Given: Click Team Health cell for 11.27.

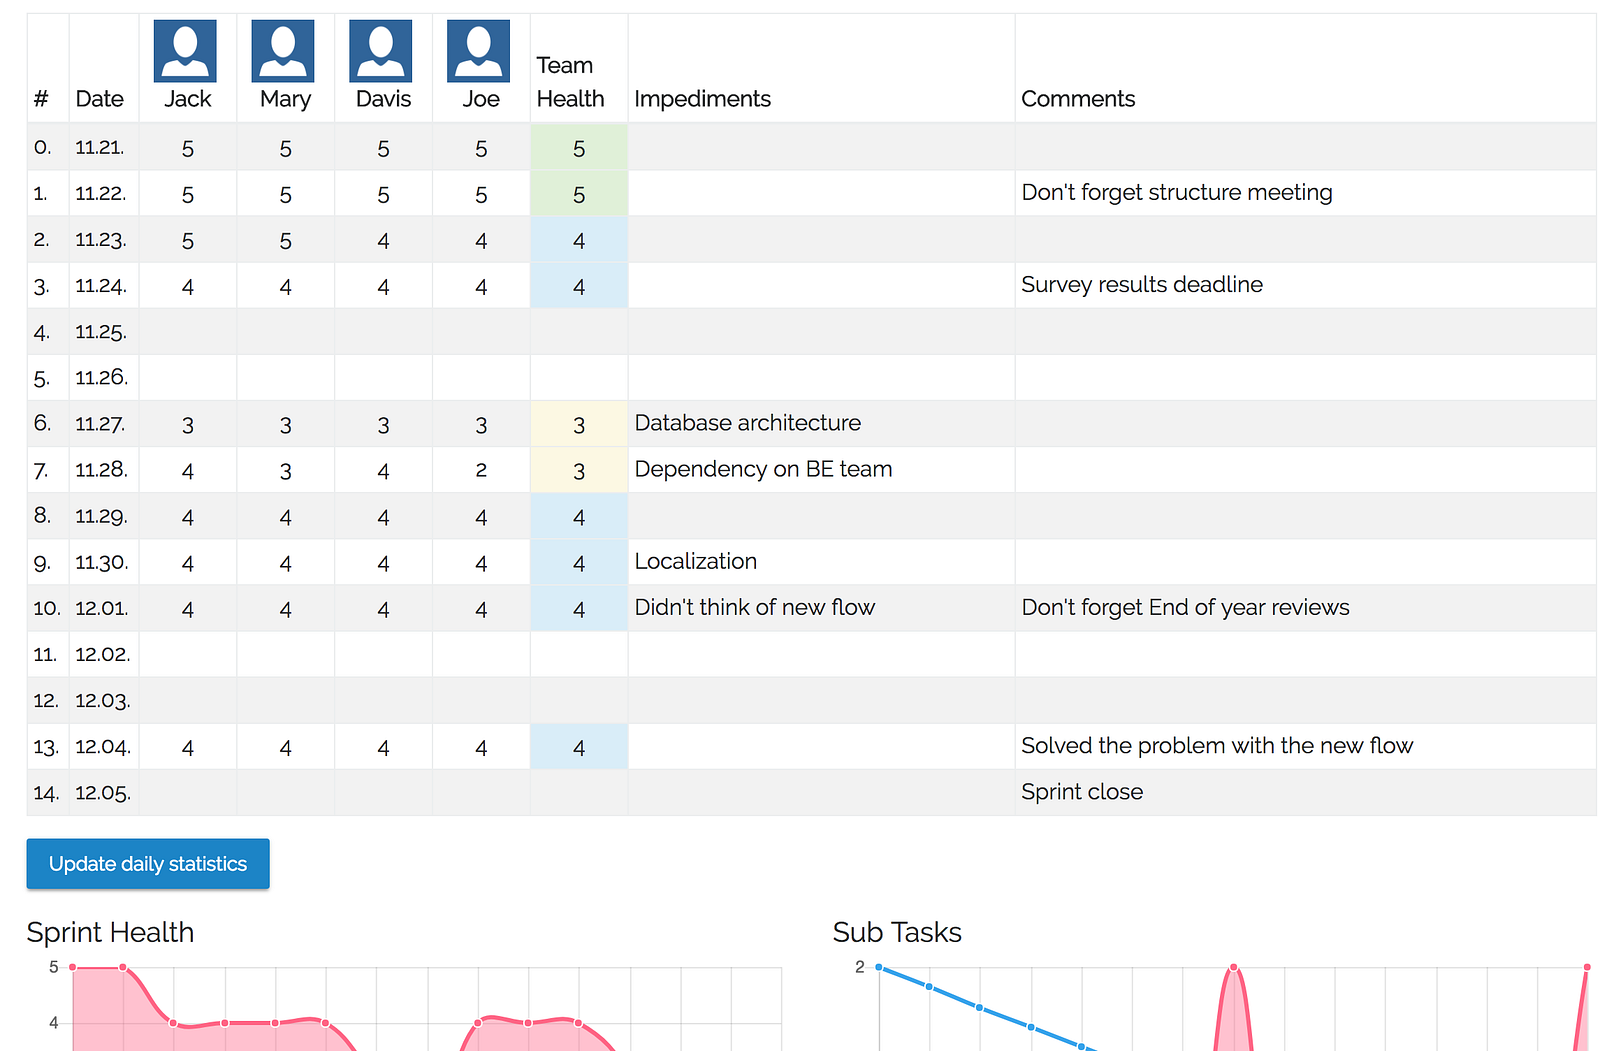Looking at the screenshot, I should (x=579, y=424).
